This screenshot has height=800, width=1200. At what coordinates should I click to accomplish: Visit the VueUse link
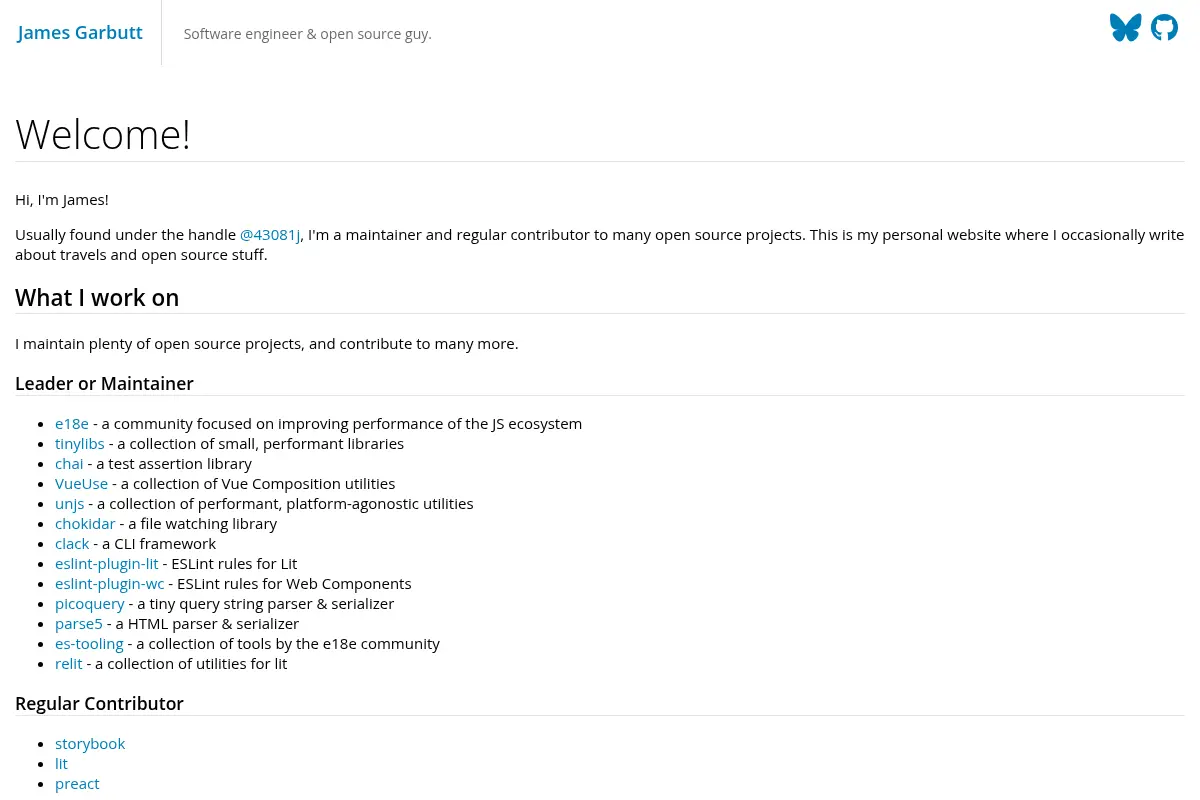pos(81,484)
